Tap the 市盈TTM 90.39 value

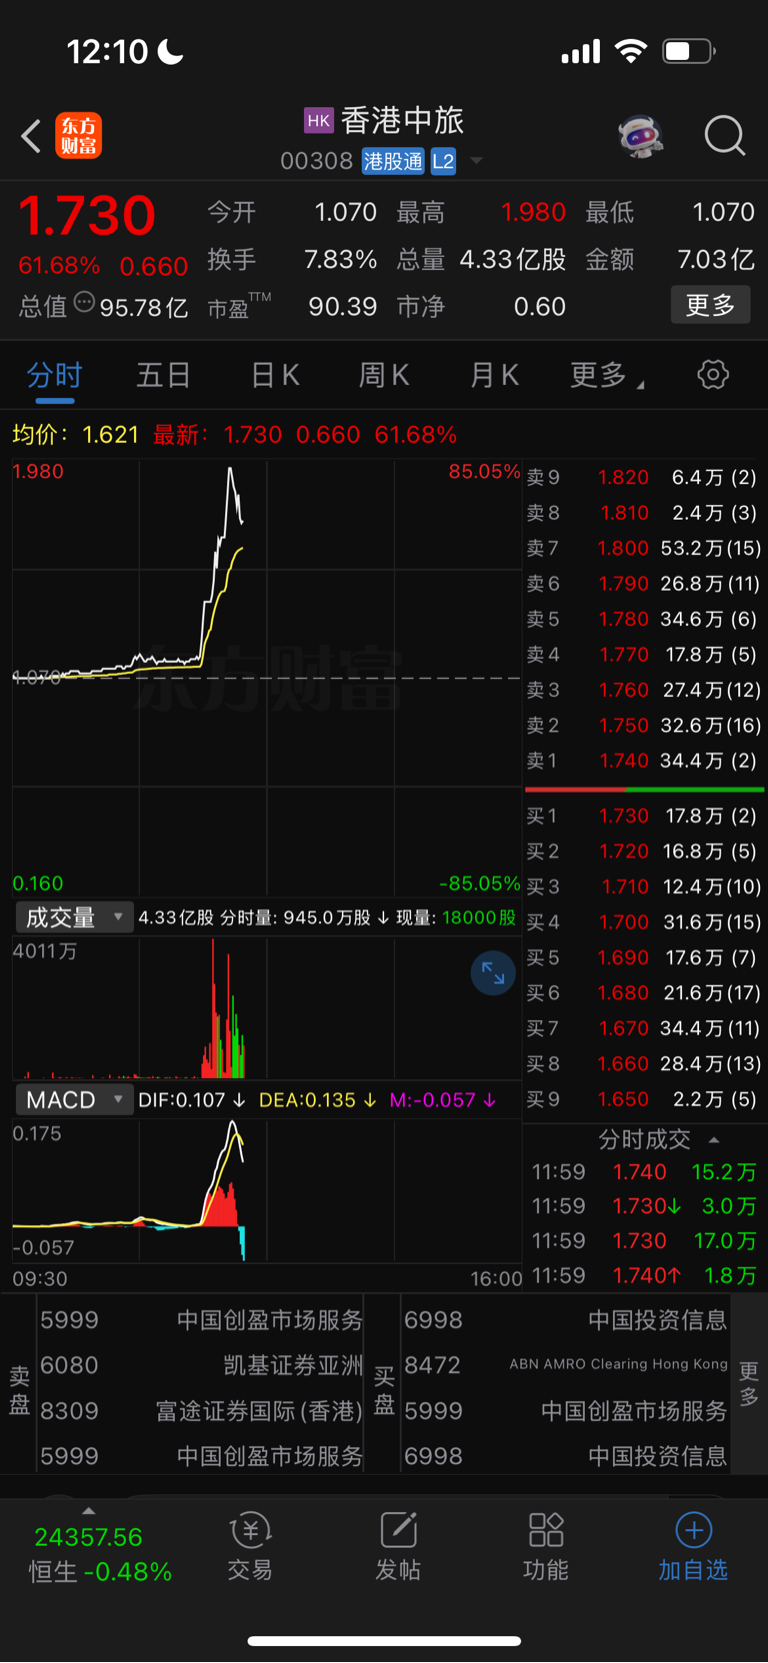342,307
